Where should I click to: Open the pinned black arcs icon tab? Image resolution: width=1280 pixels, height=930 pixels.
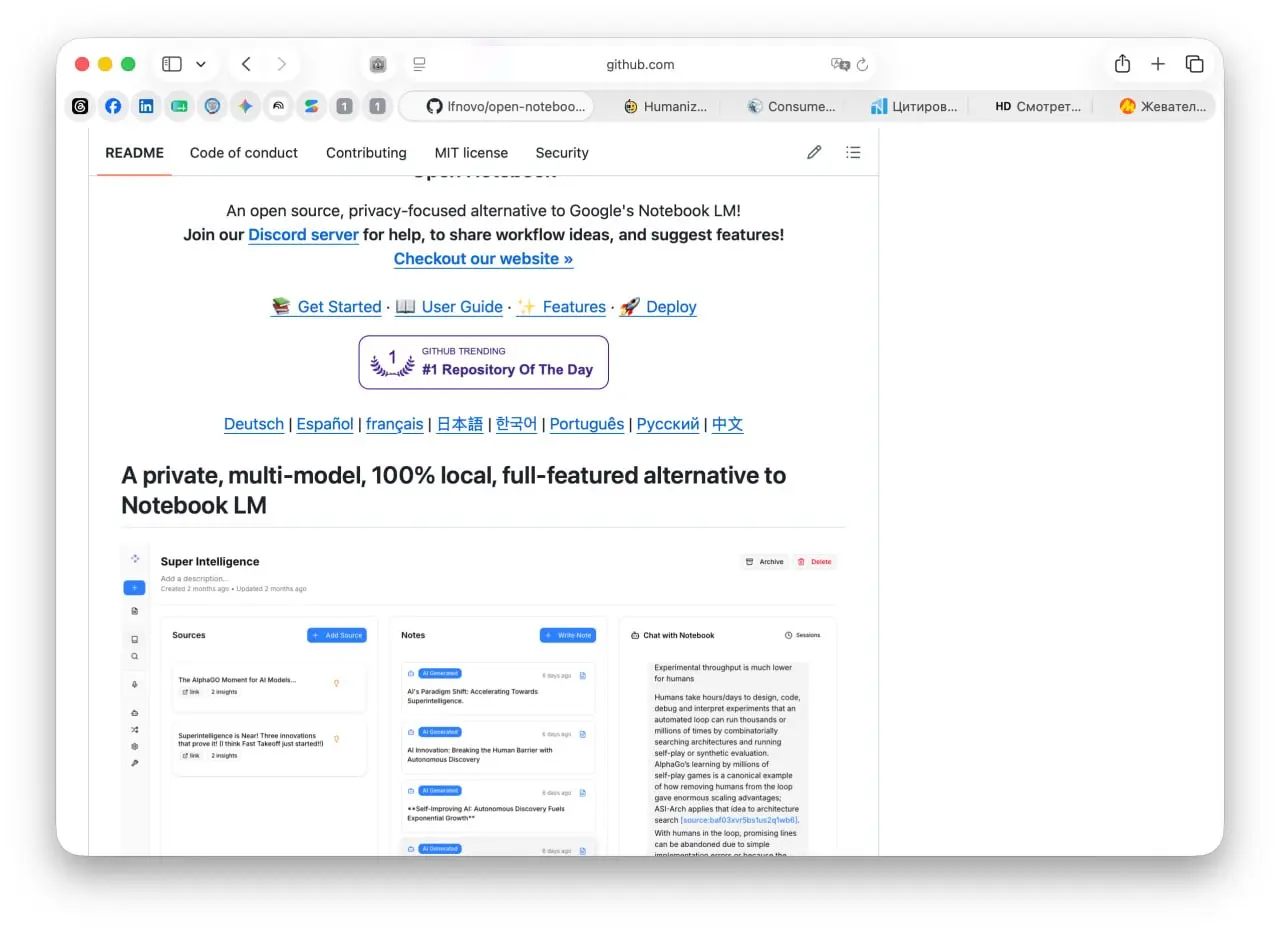tap(278, 106)
